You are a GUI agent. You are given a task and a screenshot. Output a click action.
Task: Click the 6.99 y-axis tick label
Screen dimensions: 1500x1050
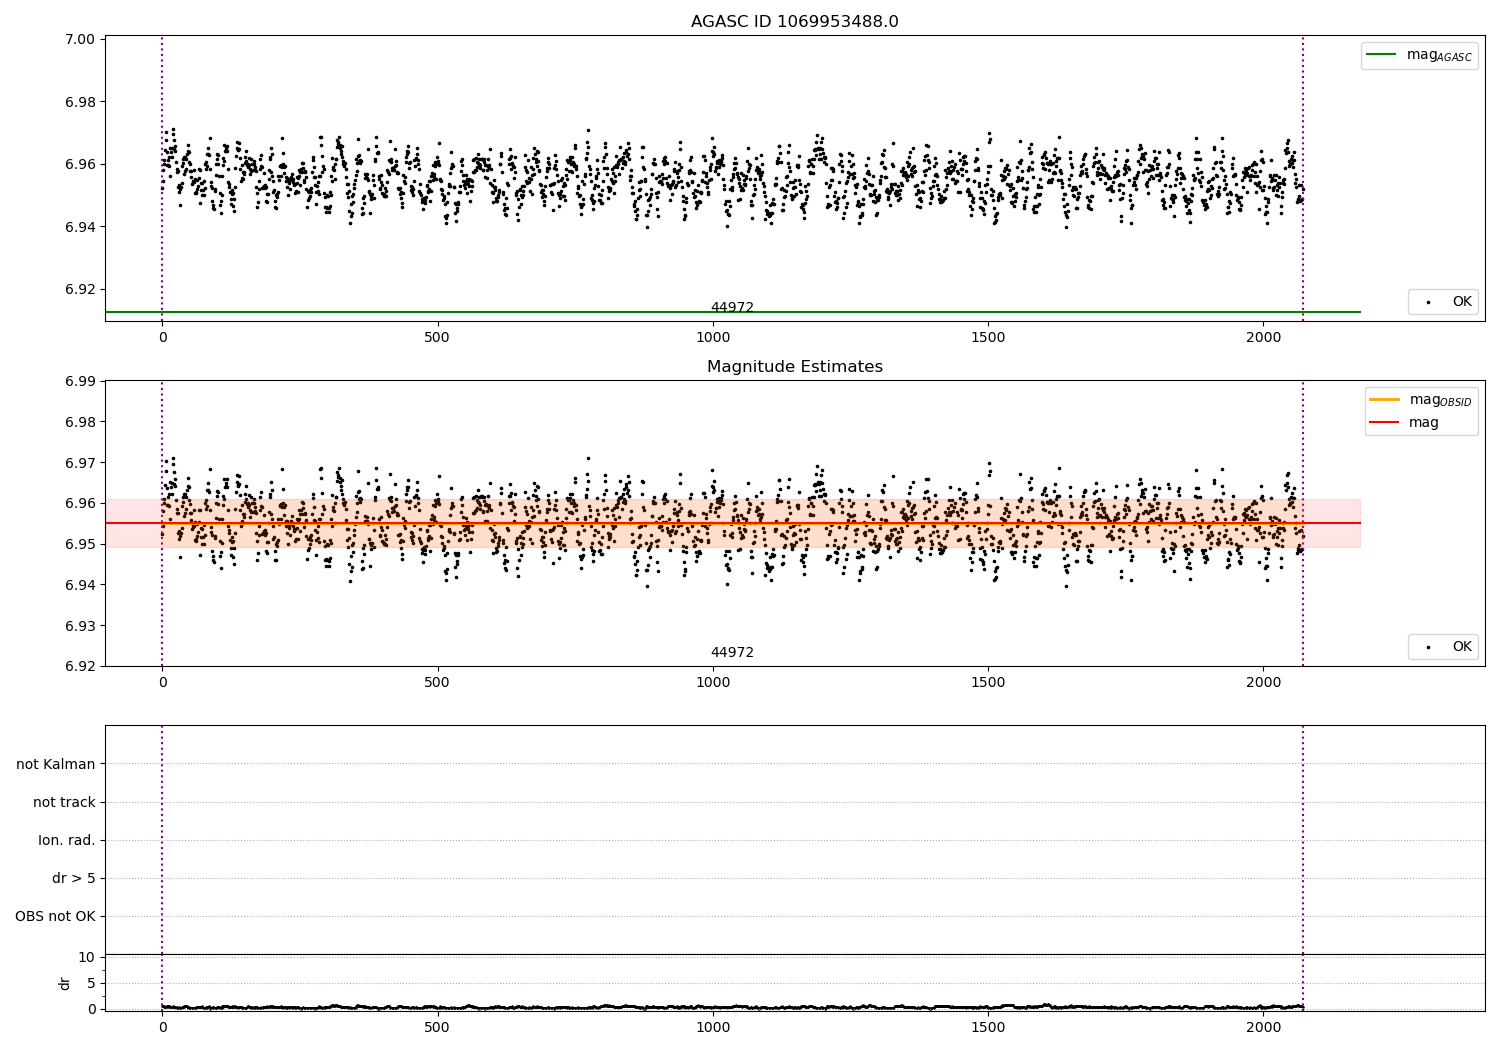(x=81, y=381)
